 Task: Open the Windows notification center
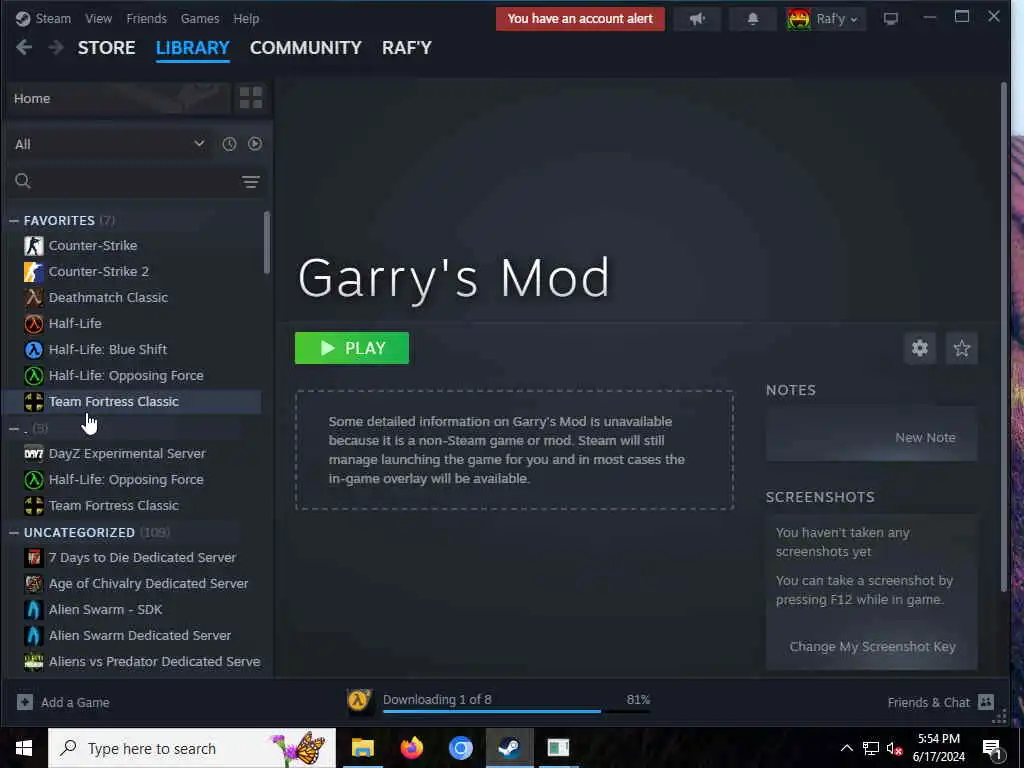(992, 749)
